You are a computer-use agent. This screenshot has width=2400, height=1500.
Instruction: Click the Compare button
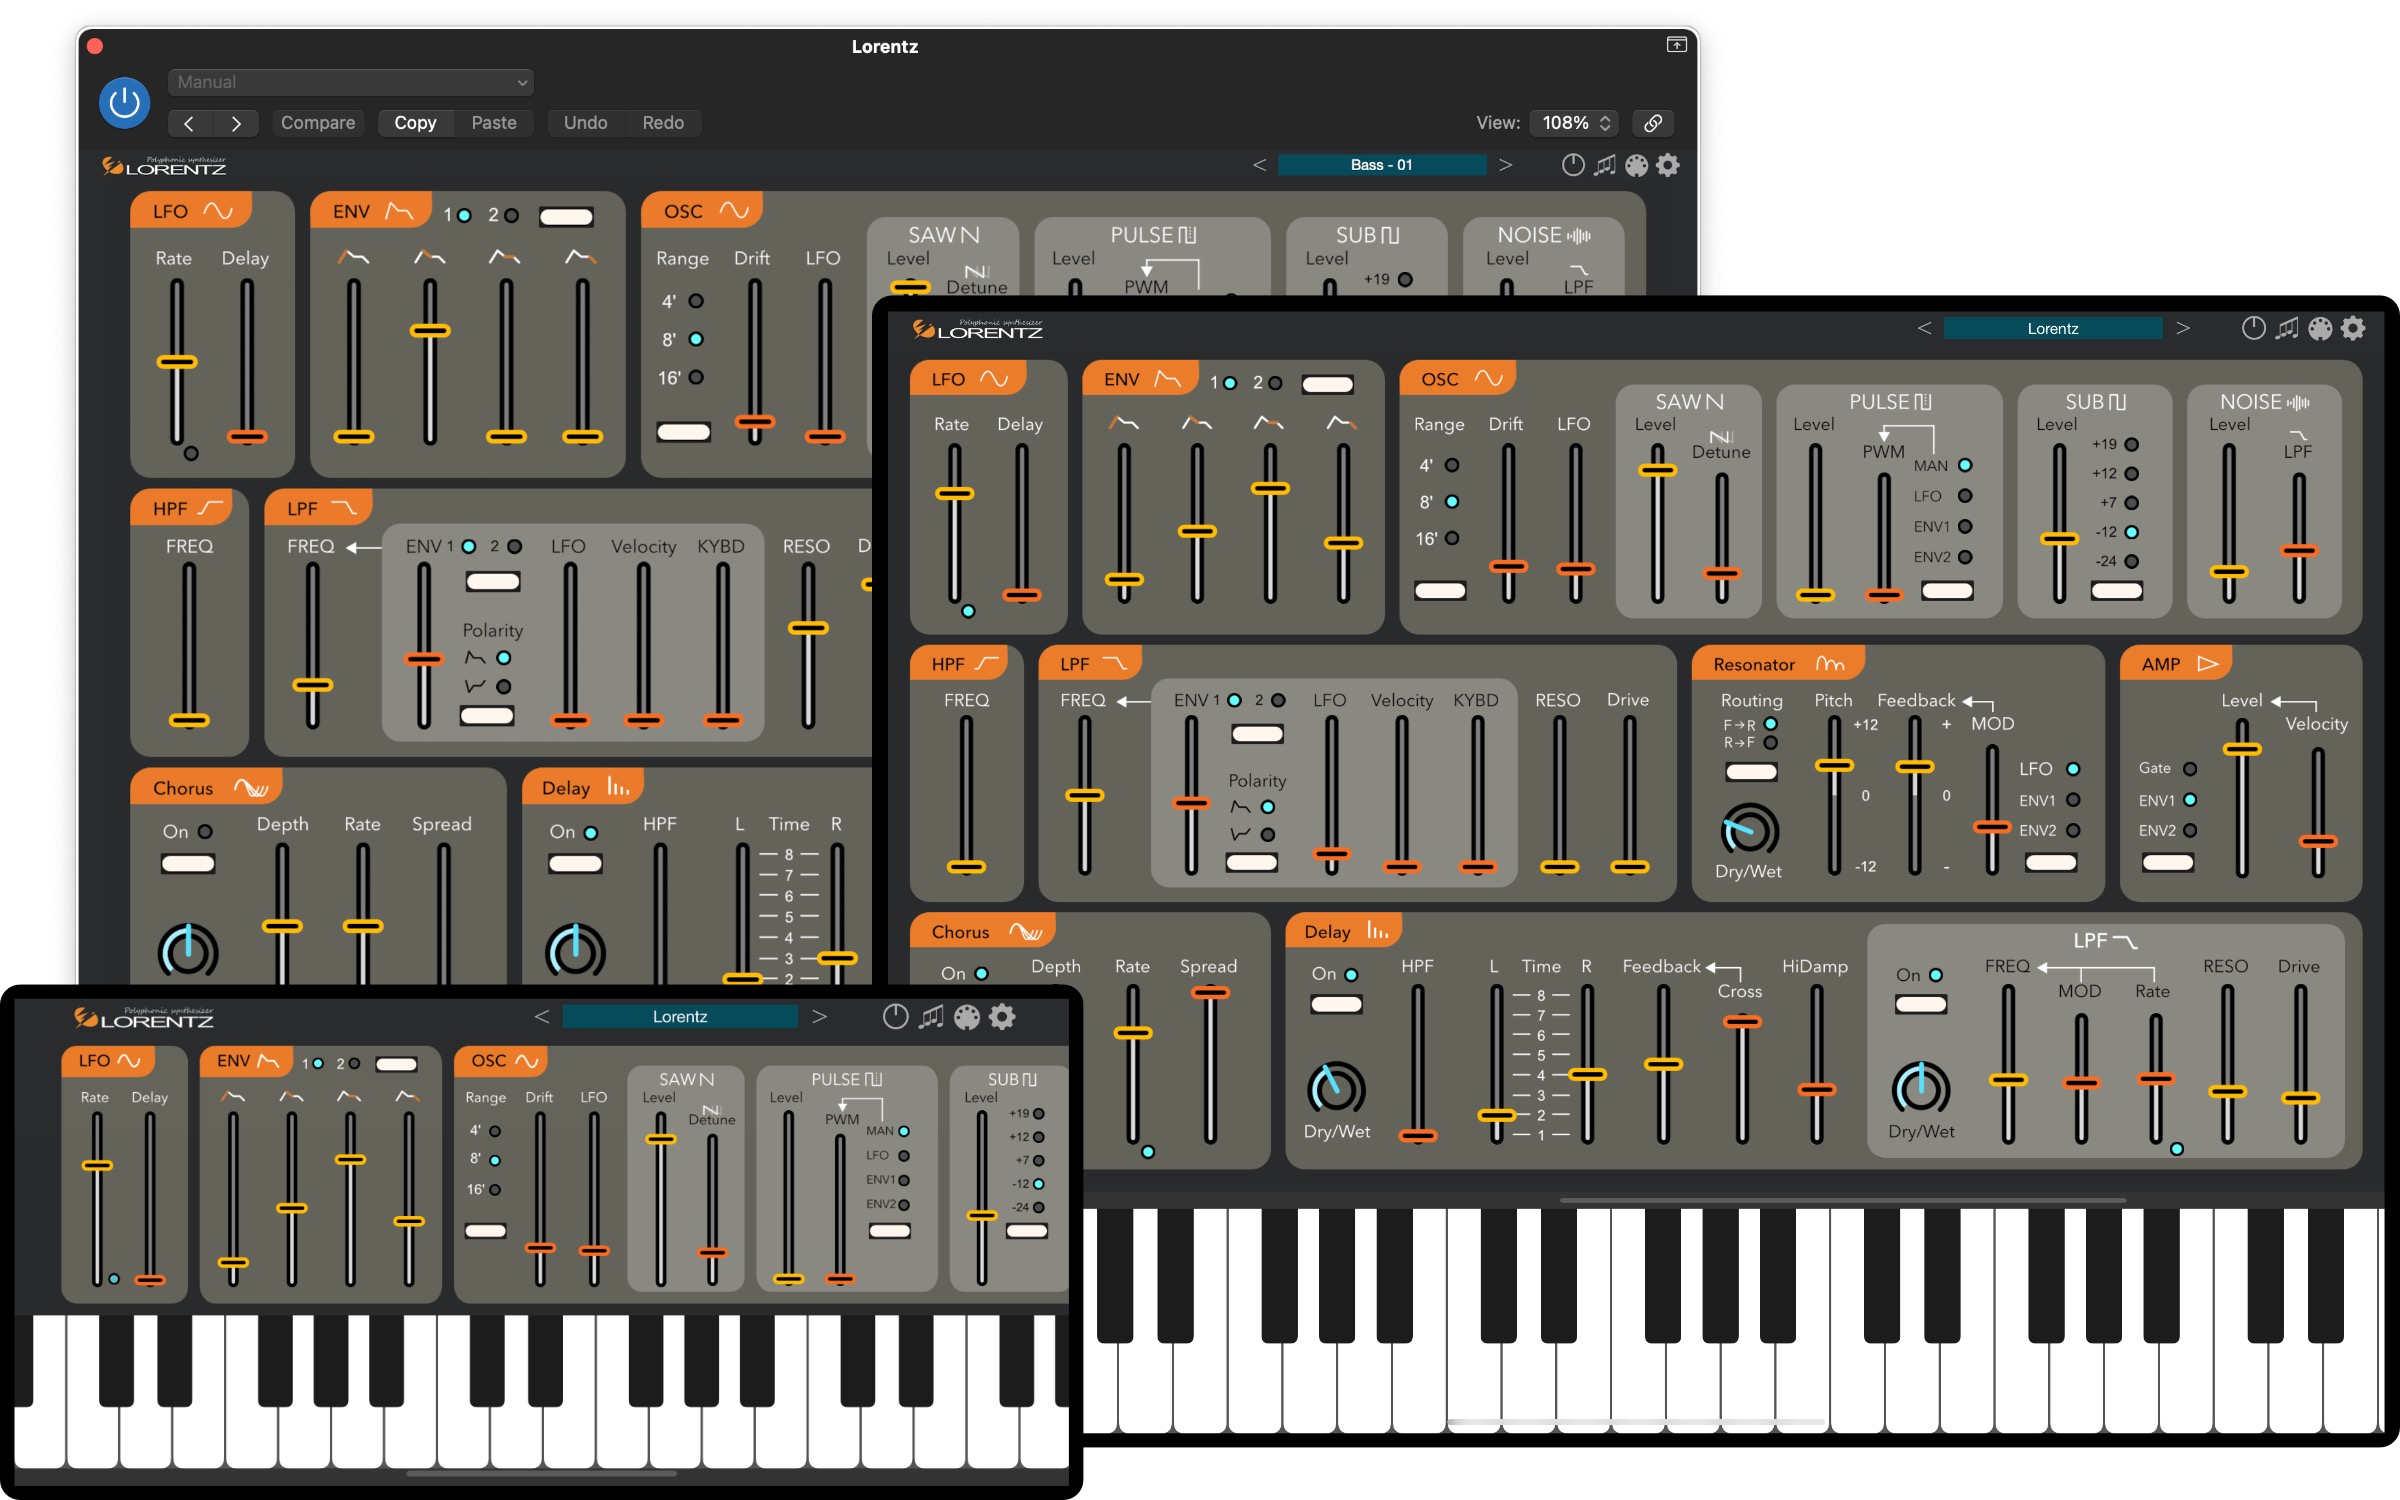[x=318, y=123]
